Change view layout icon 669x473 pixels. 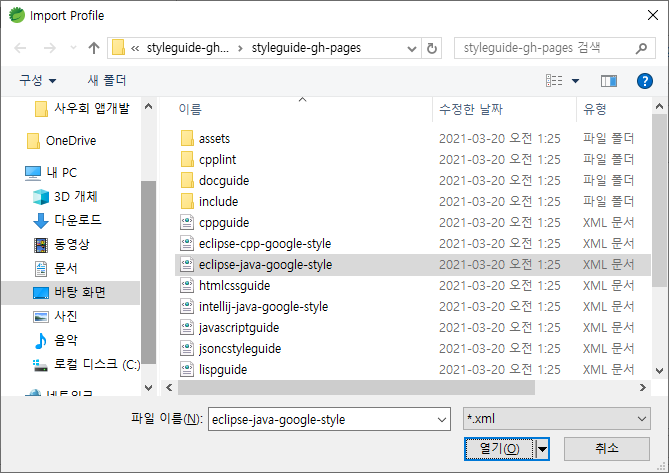(554, 80)
